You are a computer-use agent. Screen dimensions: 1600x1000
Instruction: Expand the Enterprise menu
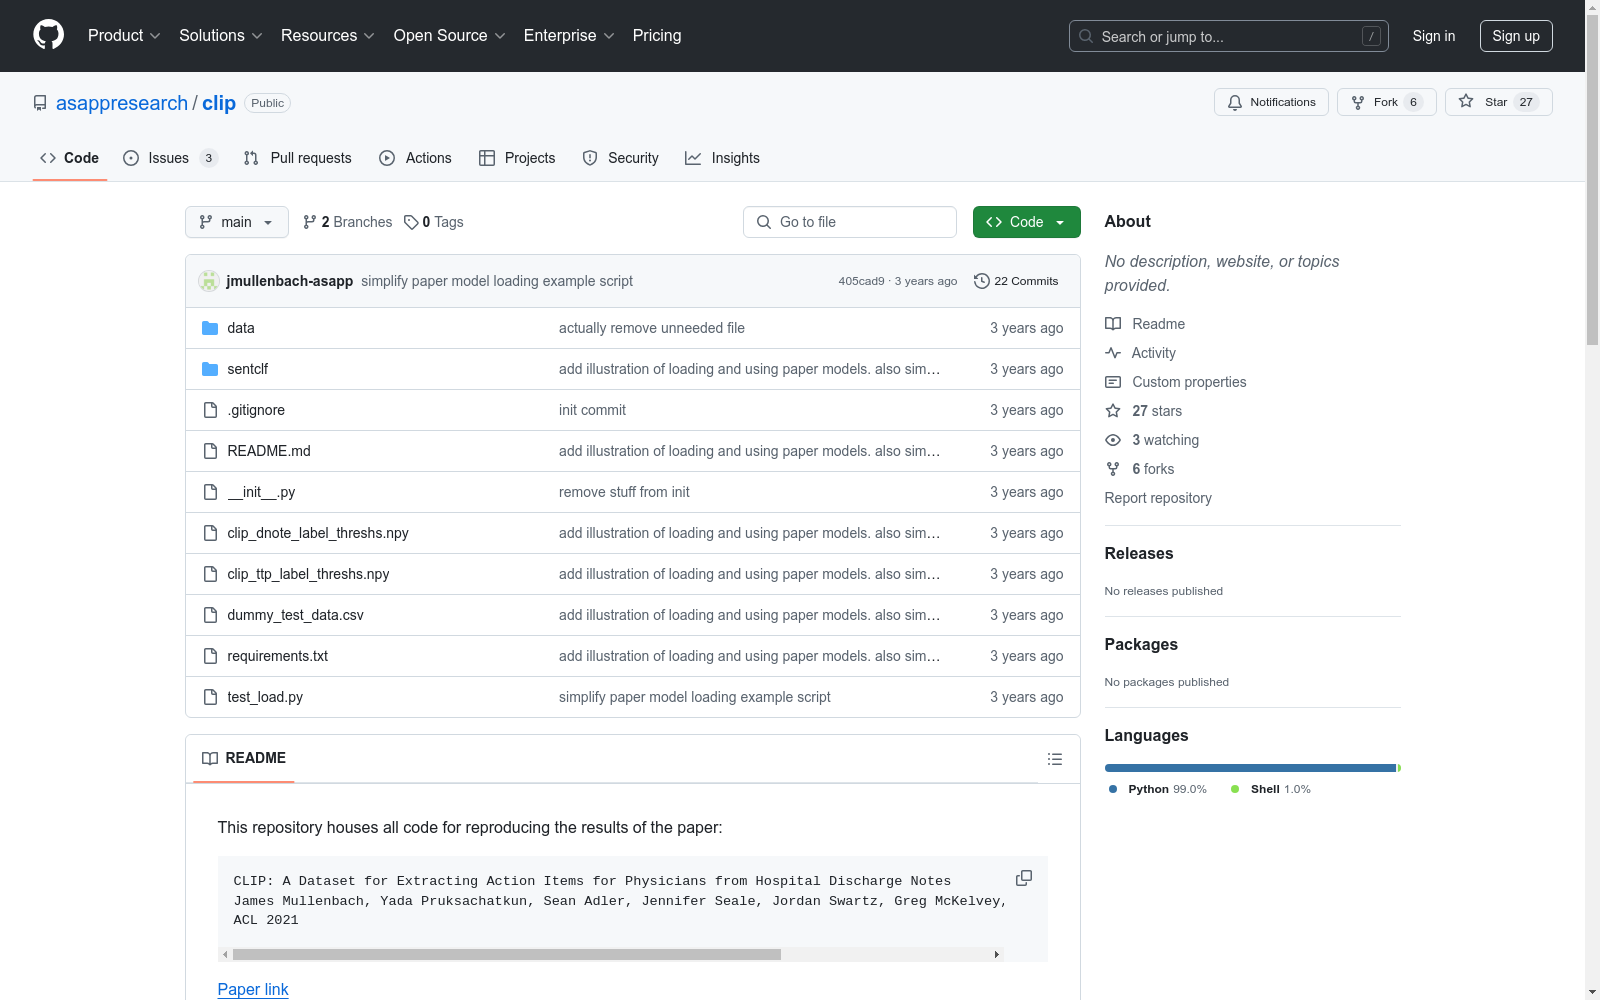click(569, 36)
